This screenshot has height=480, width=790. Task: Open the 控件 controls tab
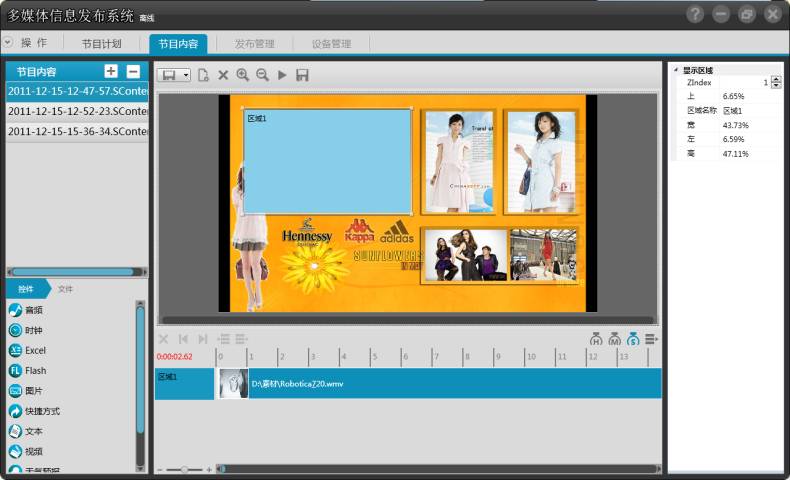(x=26, y=289)
